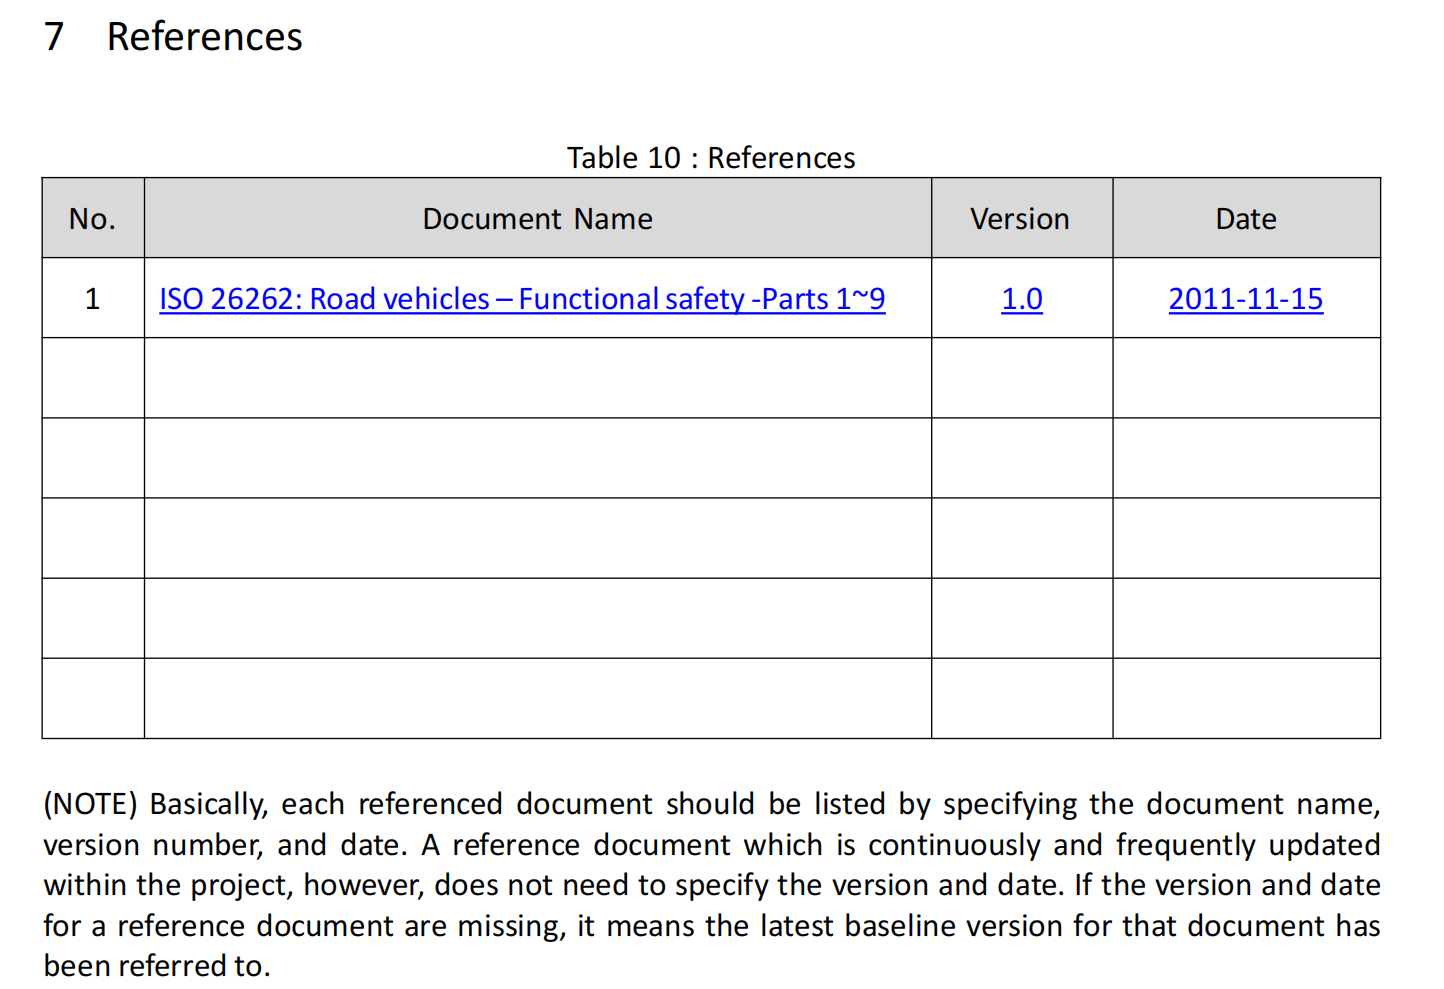Click empty Document Name cell in third row
The width and height of the screenshot is (1444, 989).
click(x=537, y=458)
